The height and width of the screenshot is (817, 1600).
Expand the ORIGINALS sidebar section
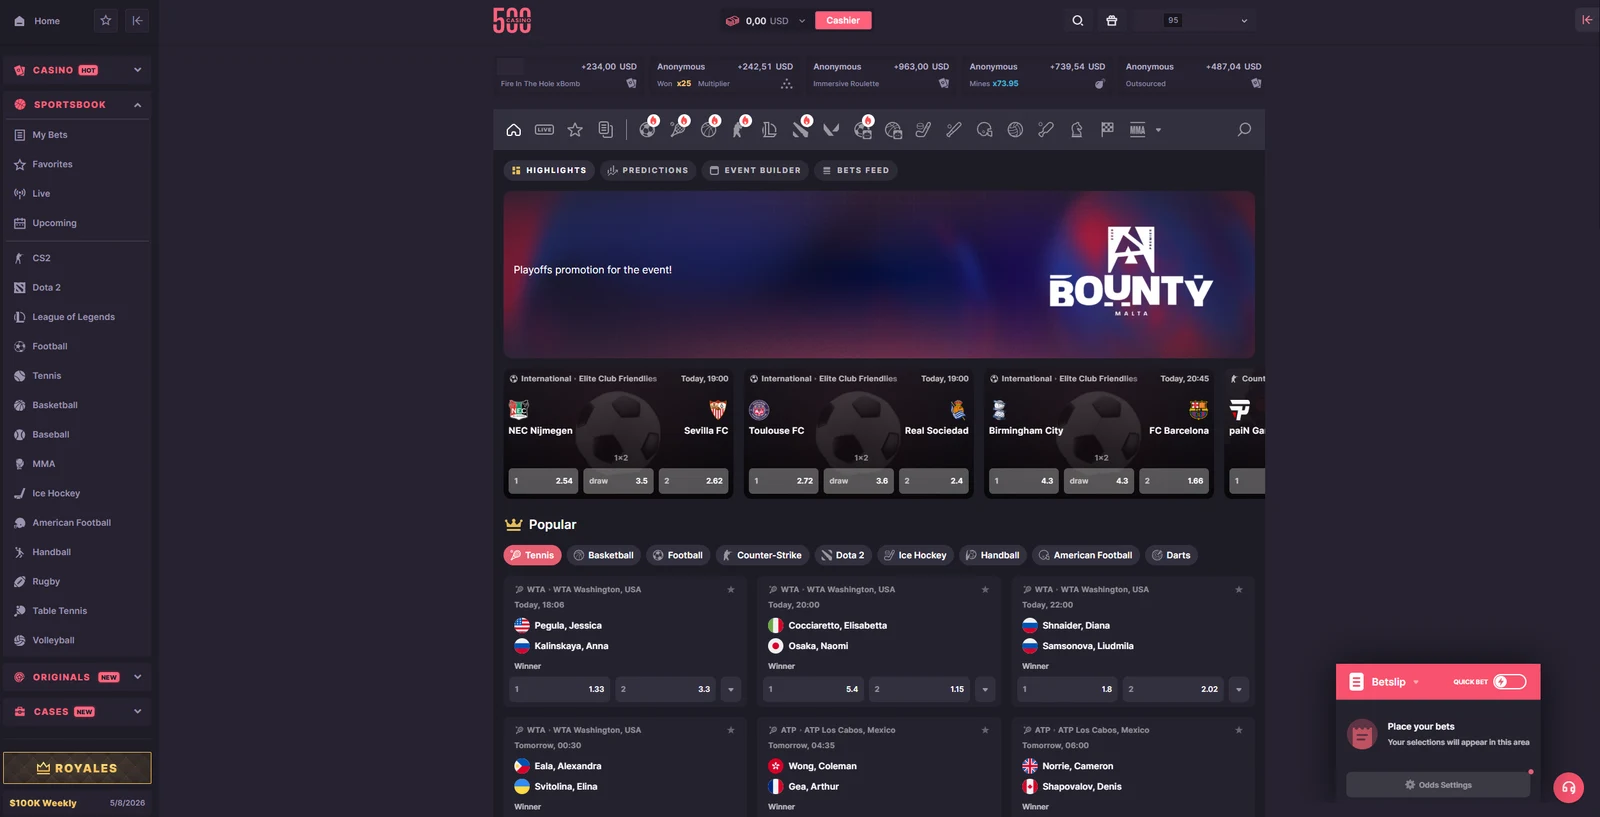tap(77, 677)
